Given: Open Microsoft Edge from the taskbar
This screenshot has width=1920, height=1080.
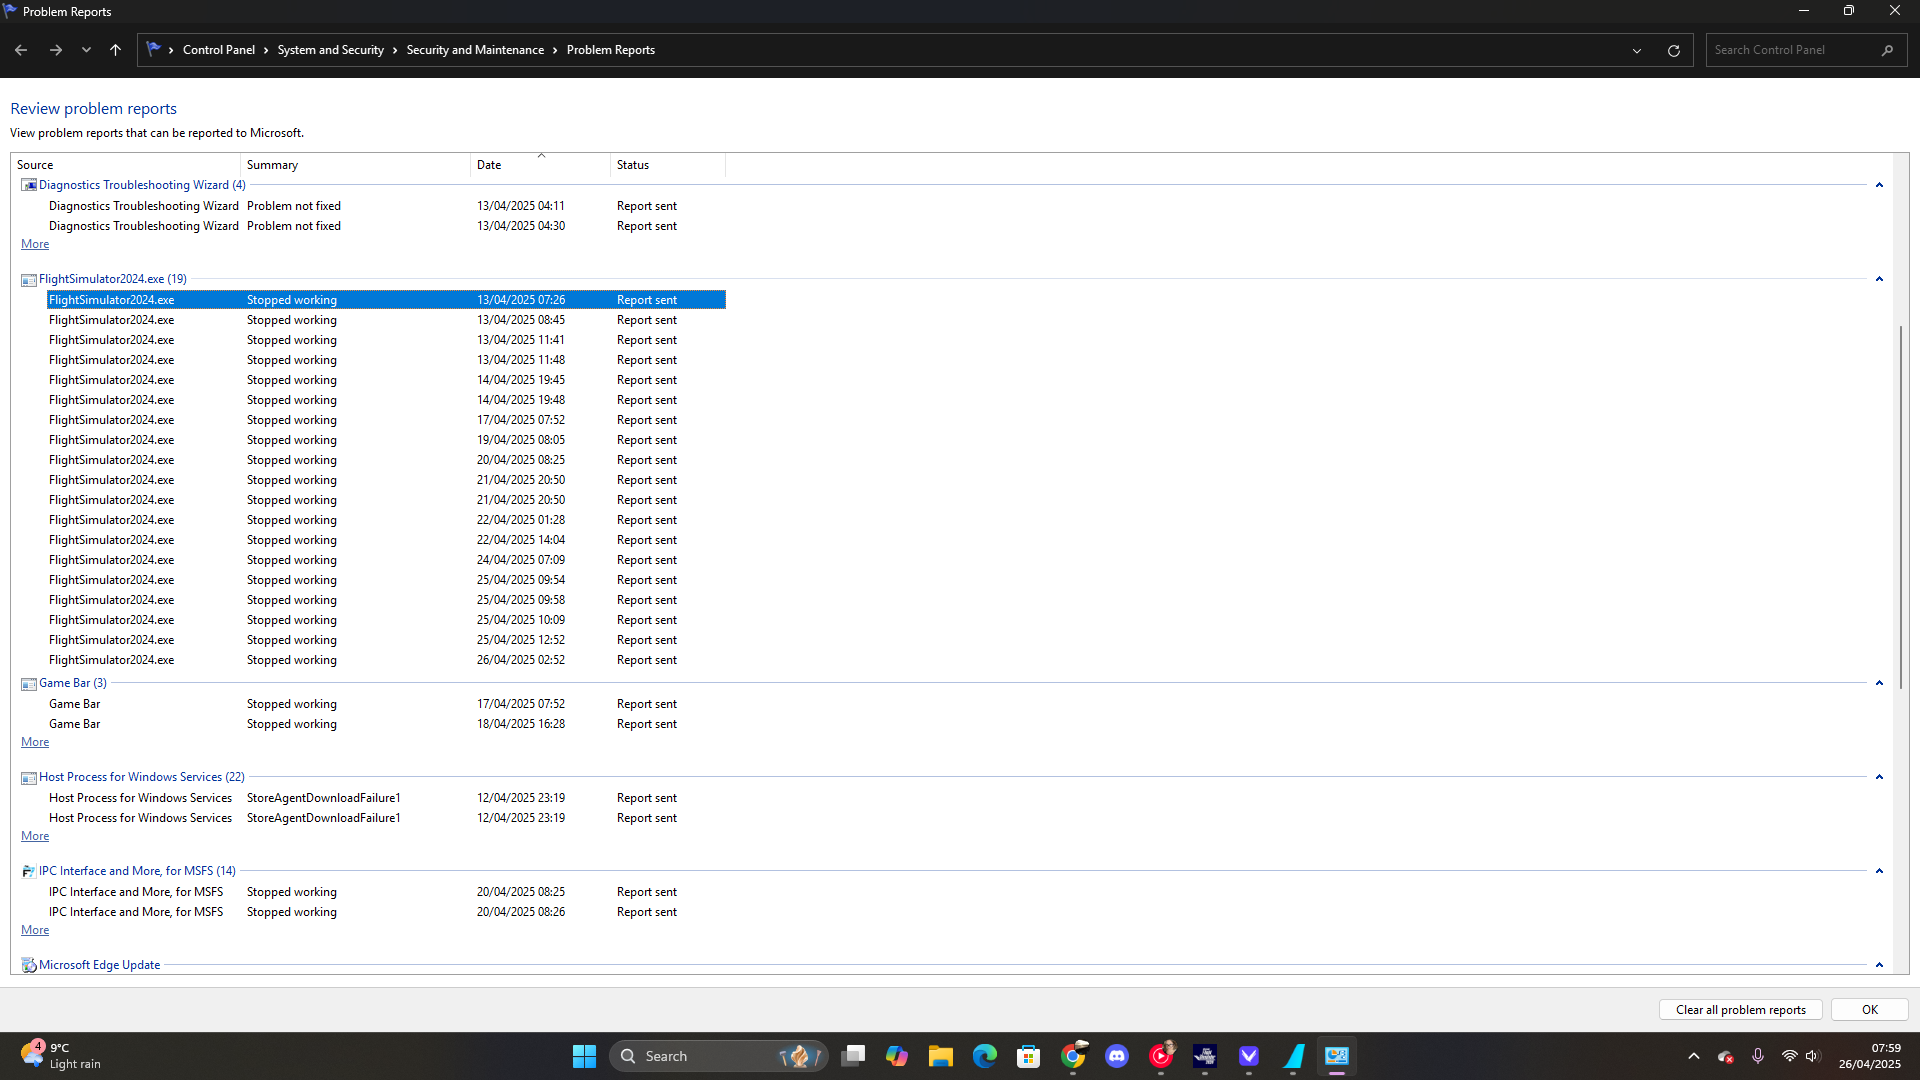Looking at the screenshot, I should [985, 1056].
